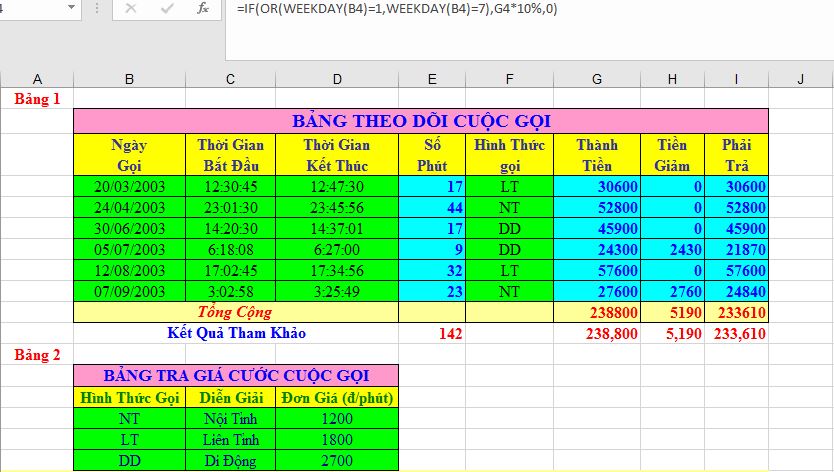Select column A header
The height and width of the screenshot is (472, 834).
point(37,79)
